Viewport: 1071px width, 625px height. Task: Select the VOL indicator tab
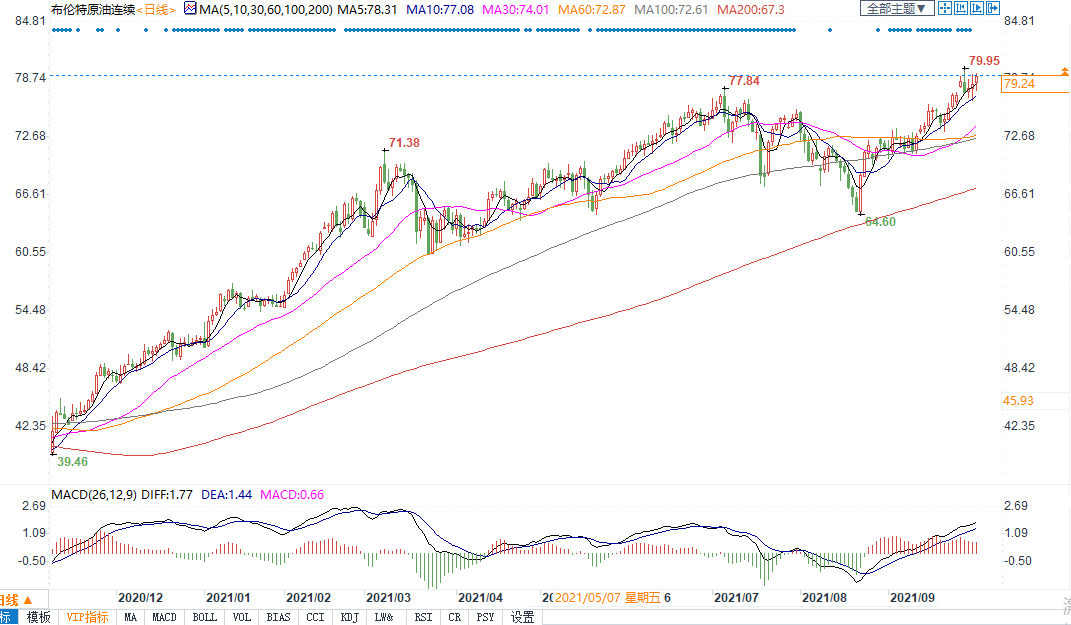[x=243, y=617]
